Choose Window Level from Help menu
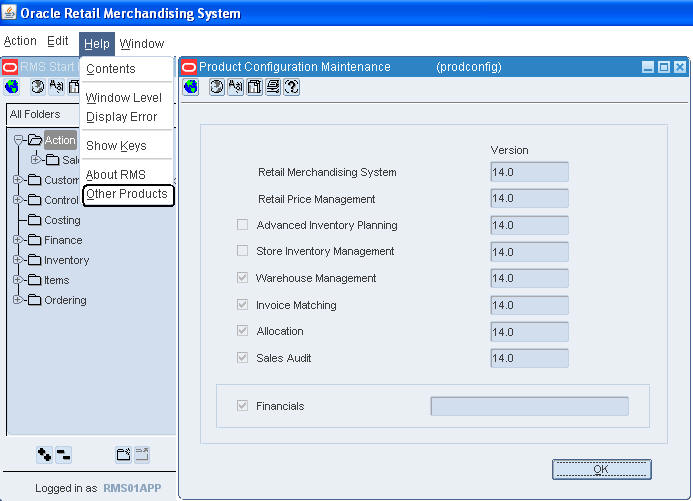 pyautogui.click(x=124, y=98)
